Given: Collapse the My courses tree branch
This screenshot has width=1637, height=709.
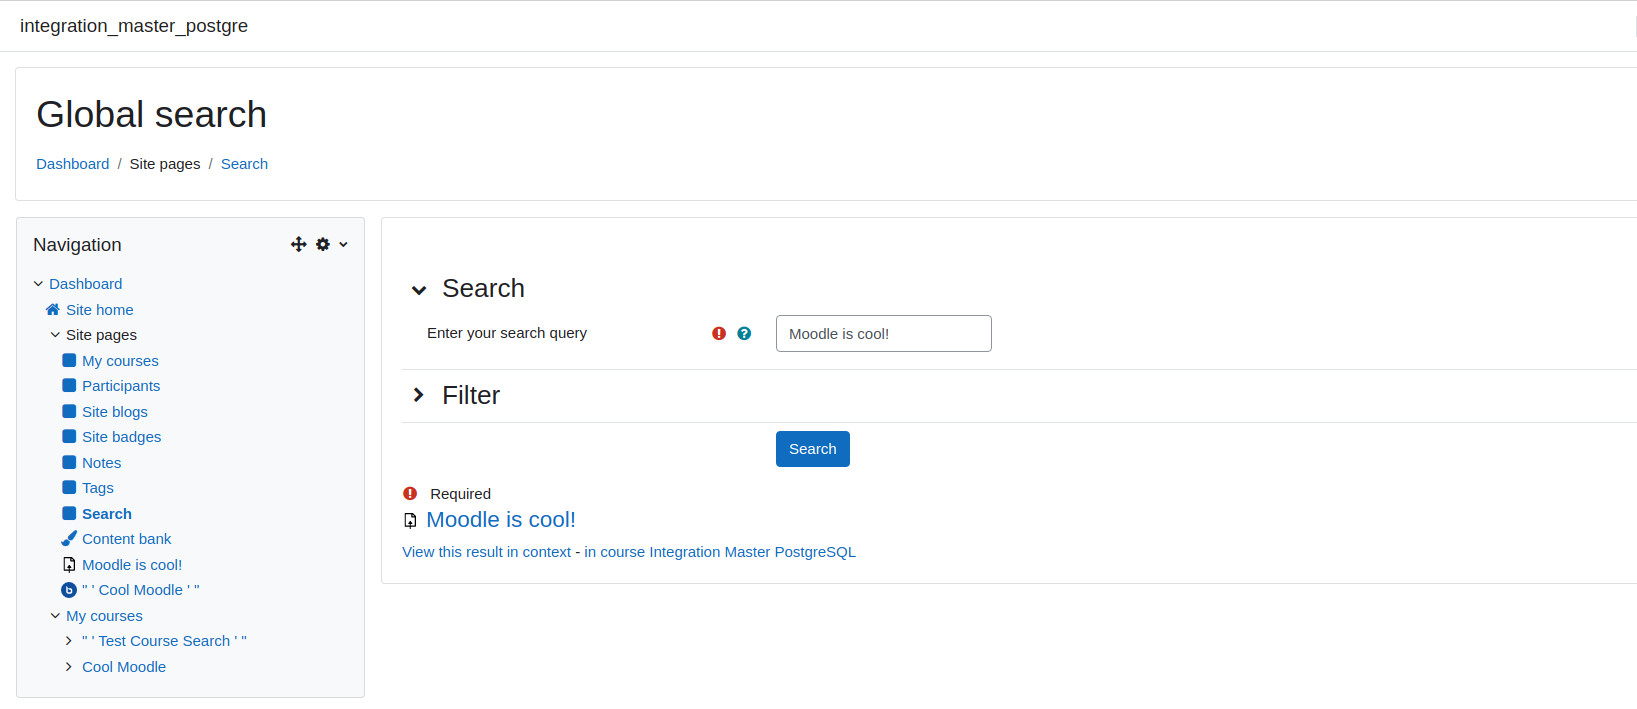Looking at the screenshot, I should coord(55,616).
